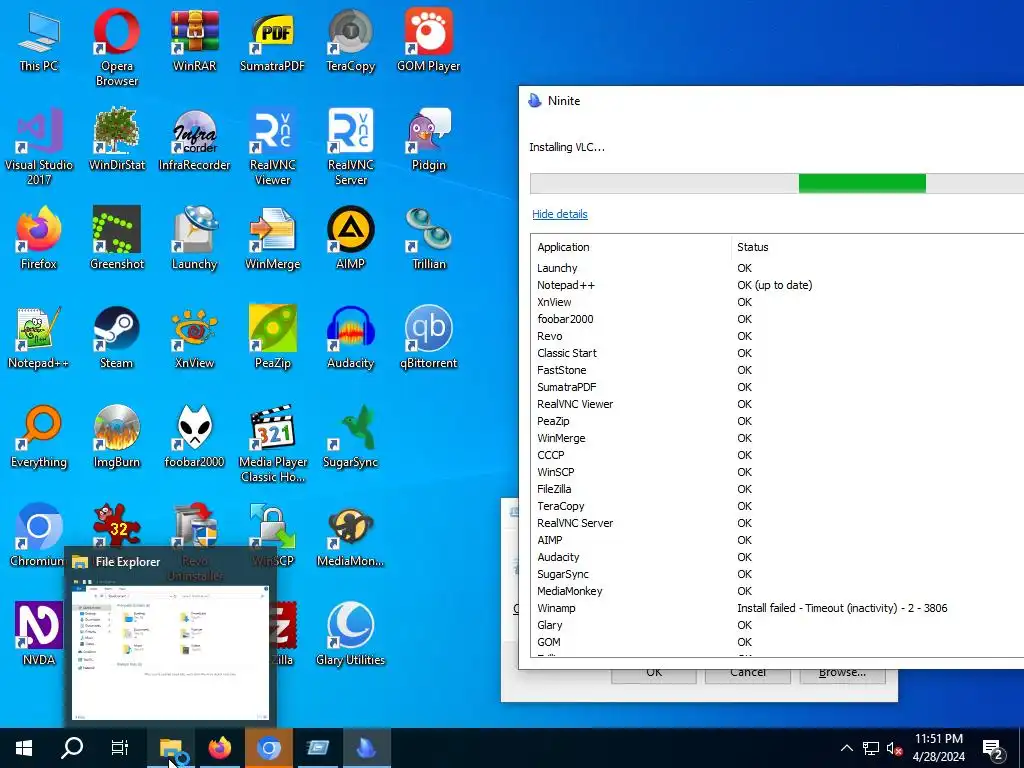Screen dimensions: 1024x768
Task: Launch RealVNC Viewer shortcut
Action: pos(272,147)
